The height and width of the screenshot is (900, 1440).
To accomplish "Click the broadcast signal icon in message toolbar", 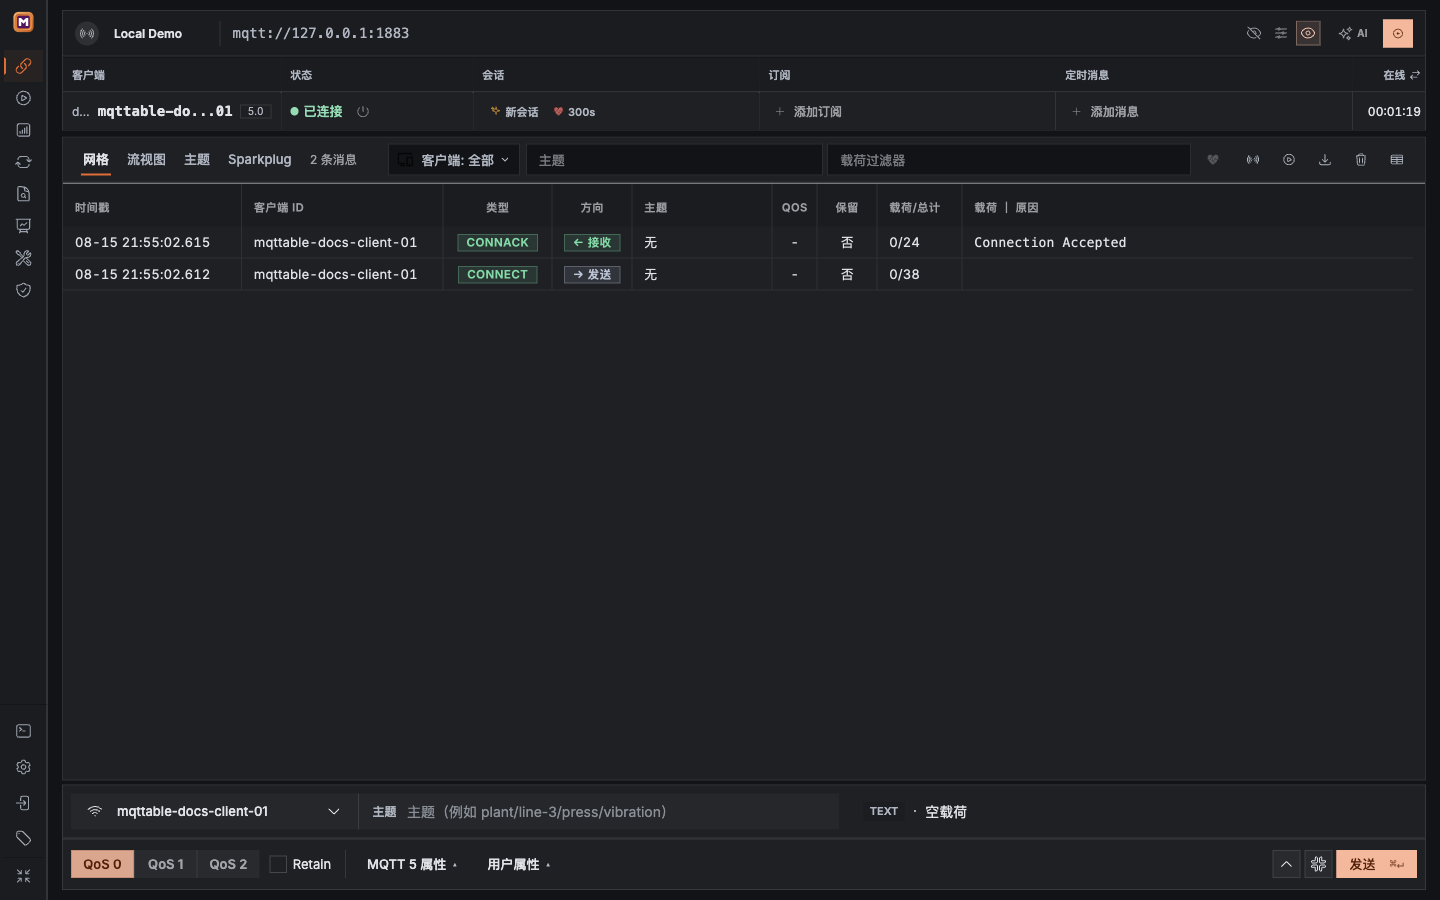I will coord(1253,160).
